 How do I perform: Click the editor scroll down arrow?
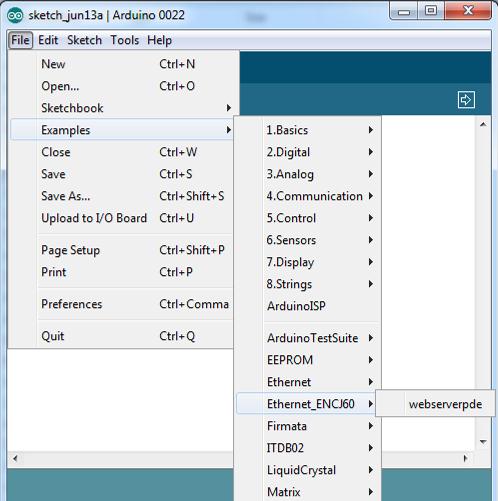483,442
